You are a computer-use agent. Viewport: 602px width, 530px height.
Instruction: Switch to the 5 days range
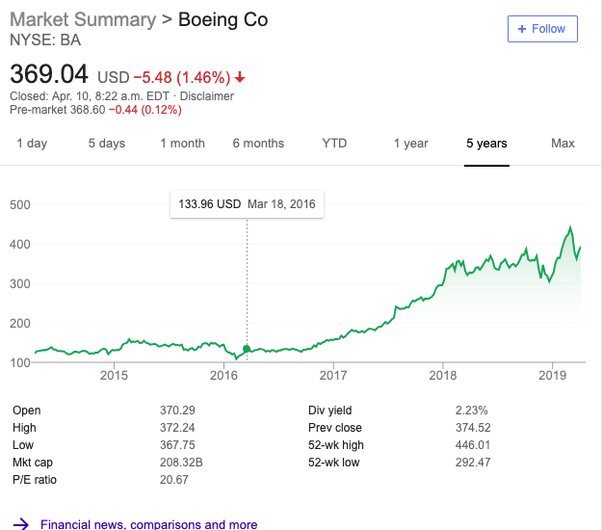pyautogui.click(x=106, y=143)
